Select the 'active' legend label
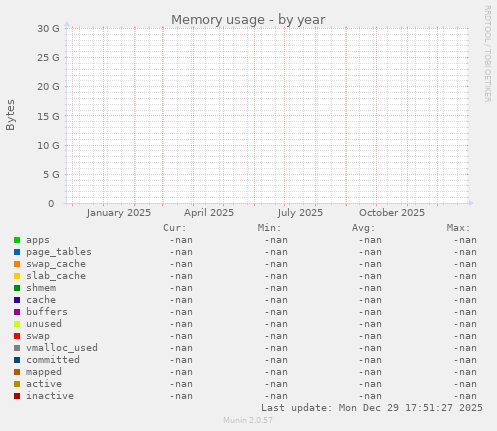The image size is (497, 431). coord(44,384)
